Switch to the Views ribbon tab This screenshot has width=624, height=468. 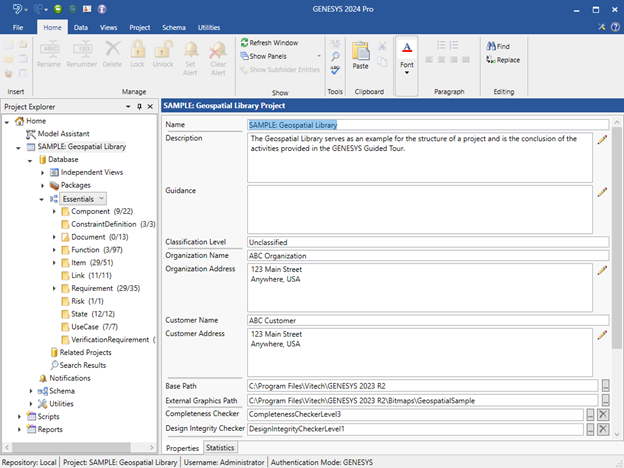coord(109,27)
